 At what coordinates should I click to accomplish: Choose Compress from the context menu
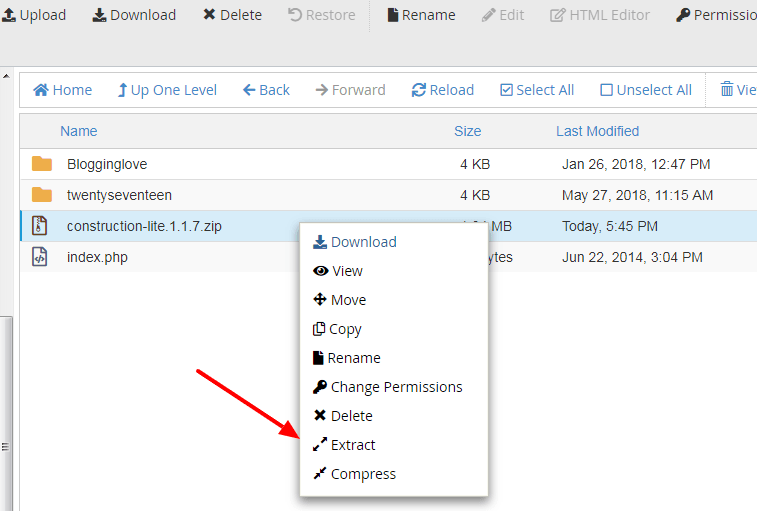tap(363, 474)
